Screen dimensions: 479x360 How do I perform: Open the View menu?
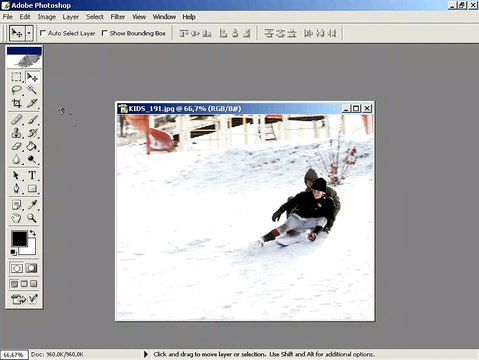[x=139, y=17]
